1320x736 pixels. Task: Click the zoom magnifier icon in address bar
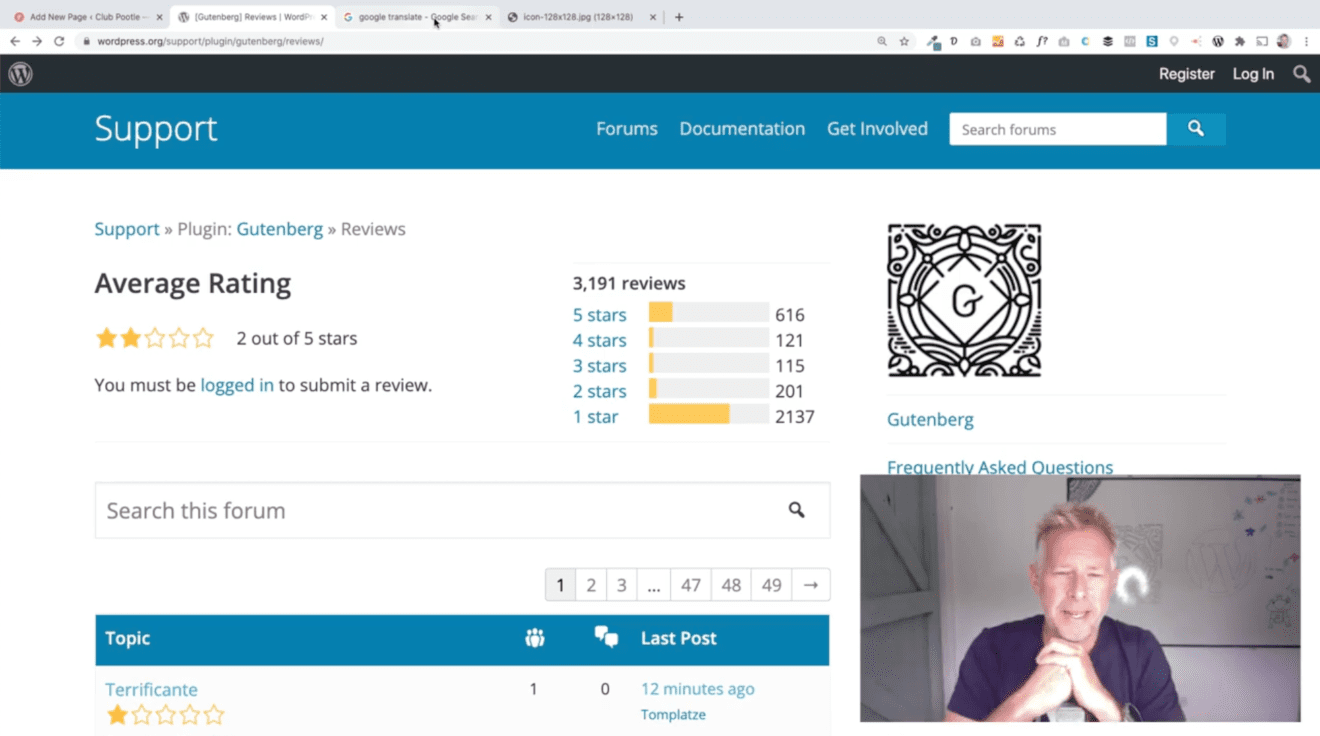(x=882, y=41)
